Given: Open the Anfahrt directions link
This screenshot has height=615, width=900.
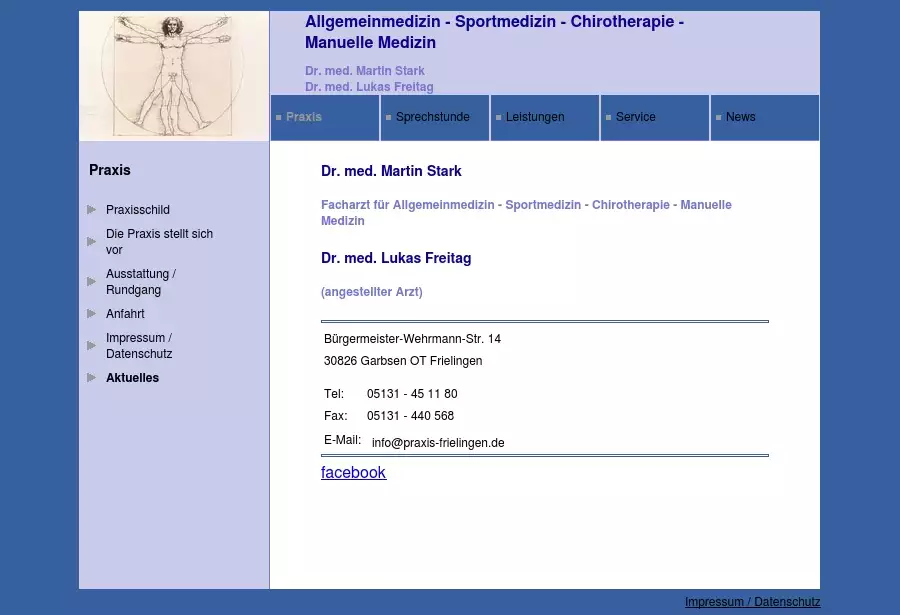Looking at the screenshot, I should pos(125,314).
